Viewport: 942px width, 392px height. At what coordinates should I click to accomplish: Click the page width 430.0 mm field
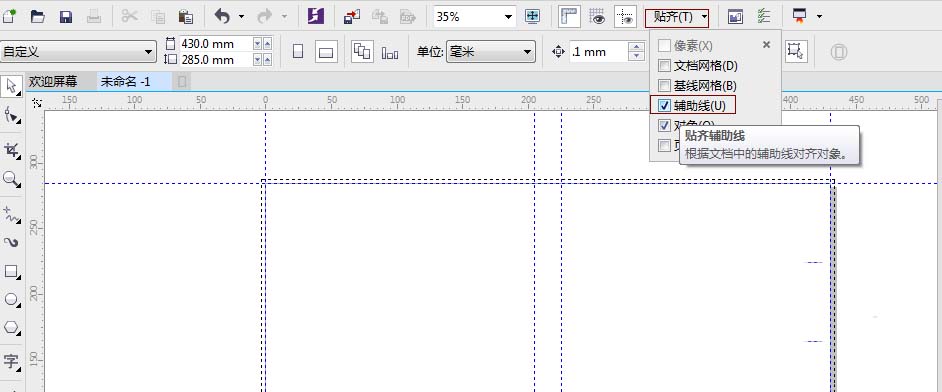215,44
